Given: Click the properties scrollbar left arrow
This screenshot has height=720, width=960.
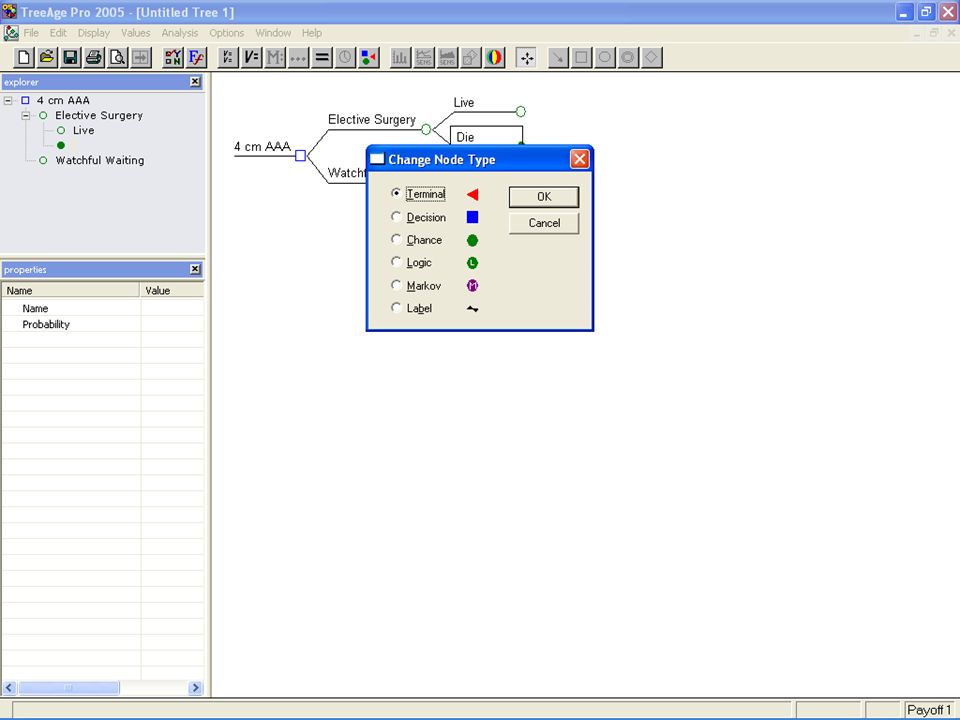Looking at the screenshot, I should pyautogui.click(x=9, y=688).
